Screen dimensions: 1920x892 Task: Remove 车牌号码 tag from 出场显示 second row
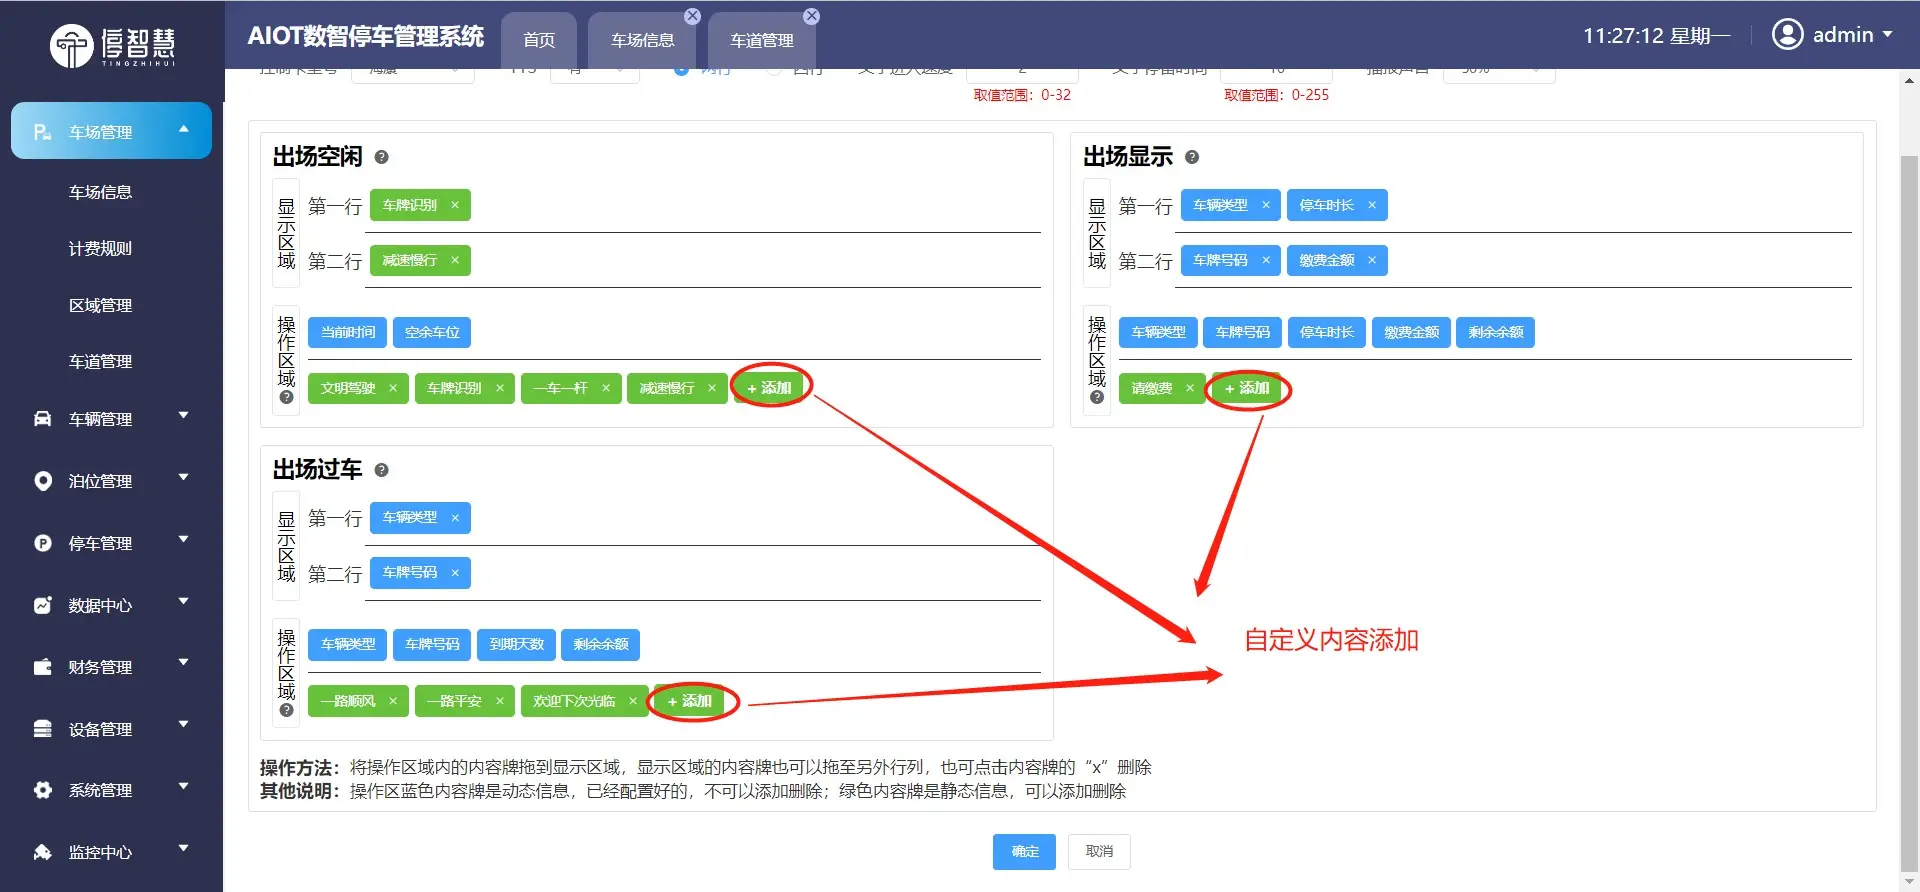1266,260
